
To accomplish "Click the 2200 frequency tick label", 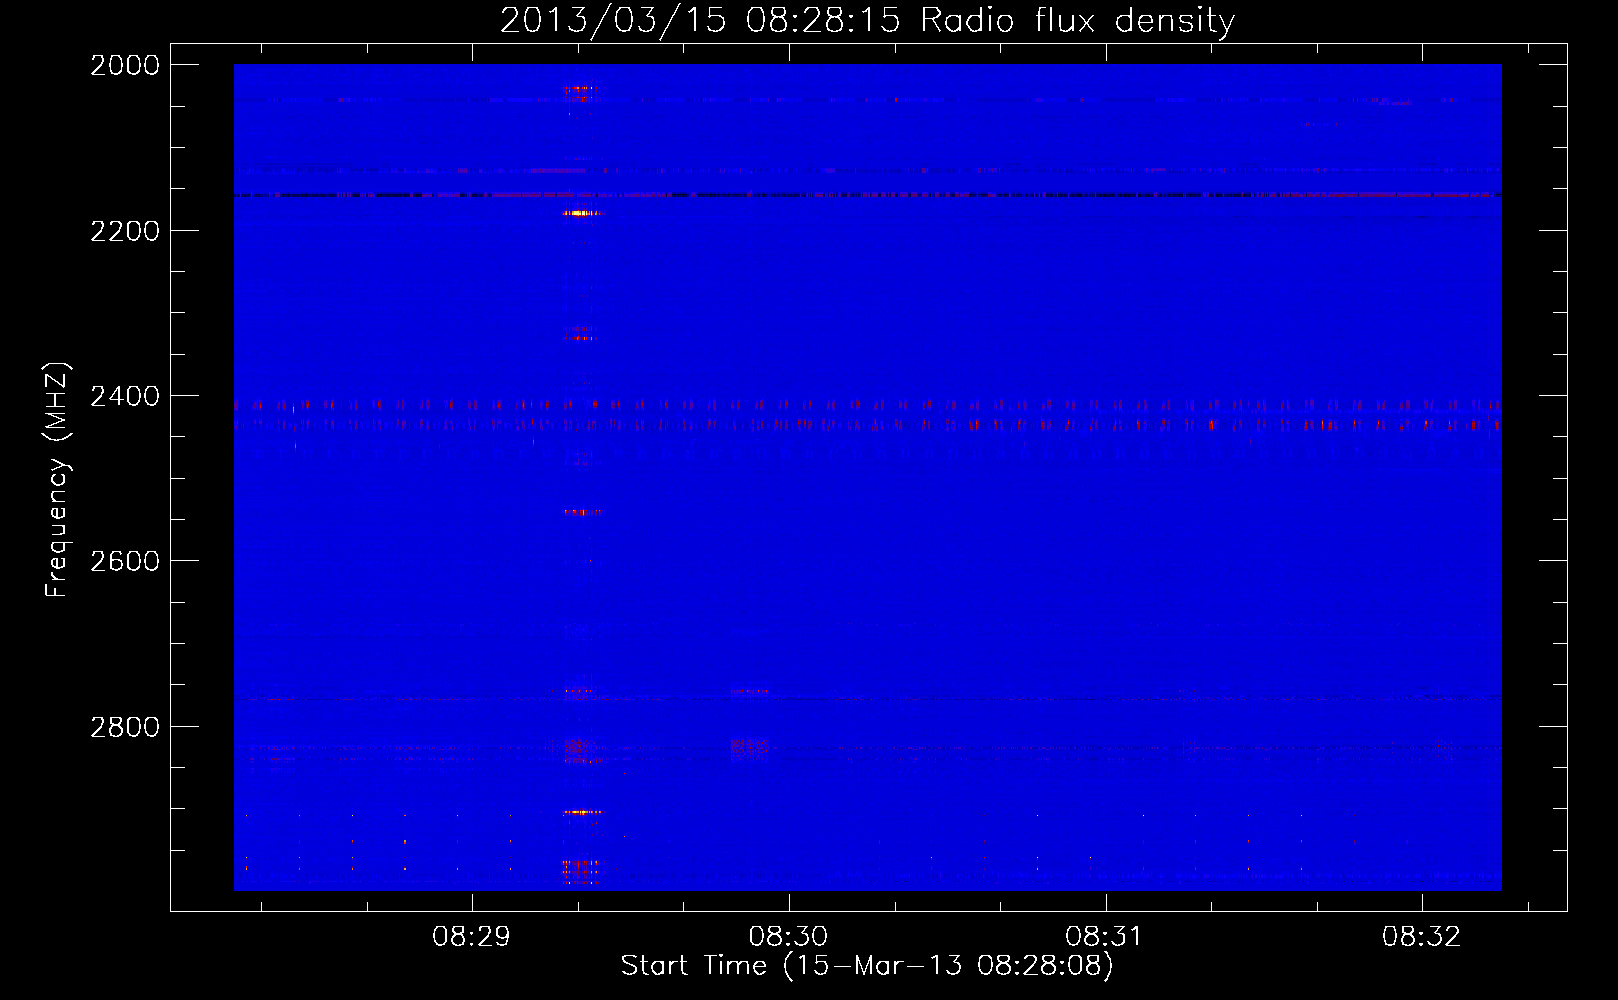I will click(125, 231).
